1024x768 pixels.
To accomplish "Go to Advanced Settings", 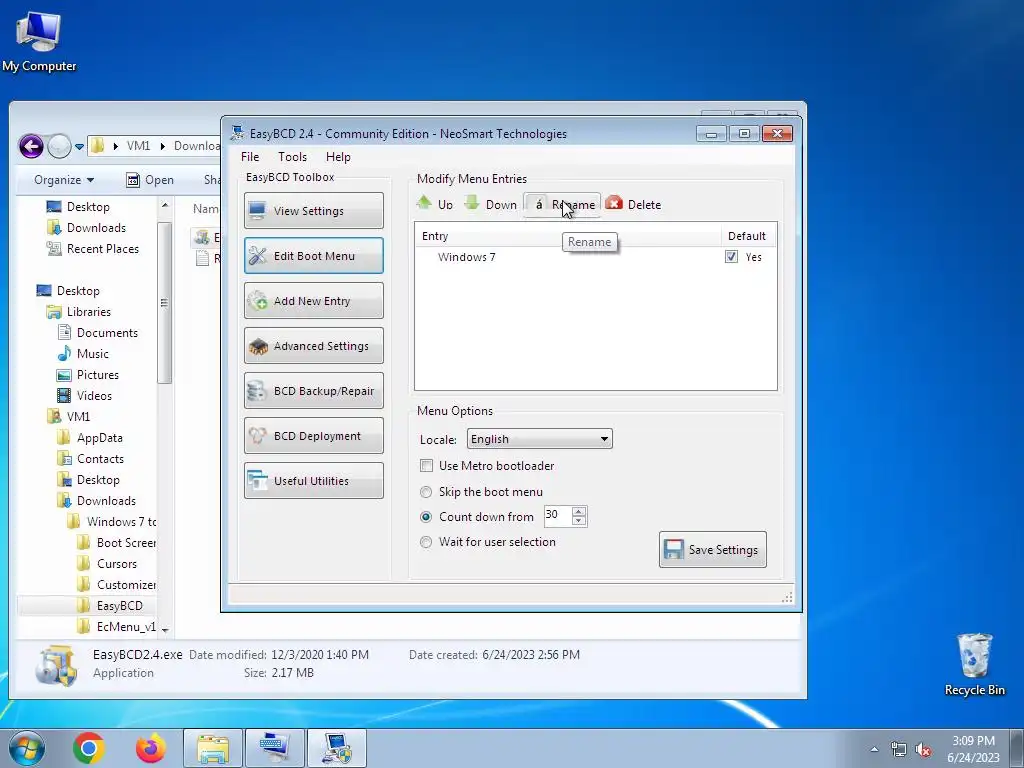I will [313, 345].
